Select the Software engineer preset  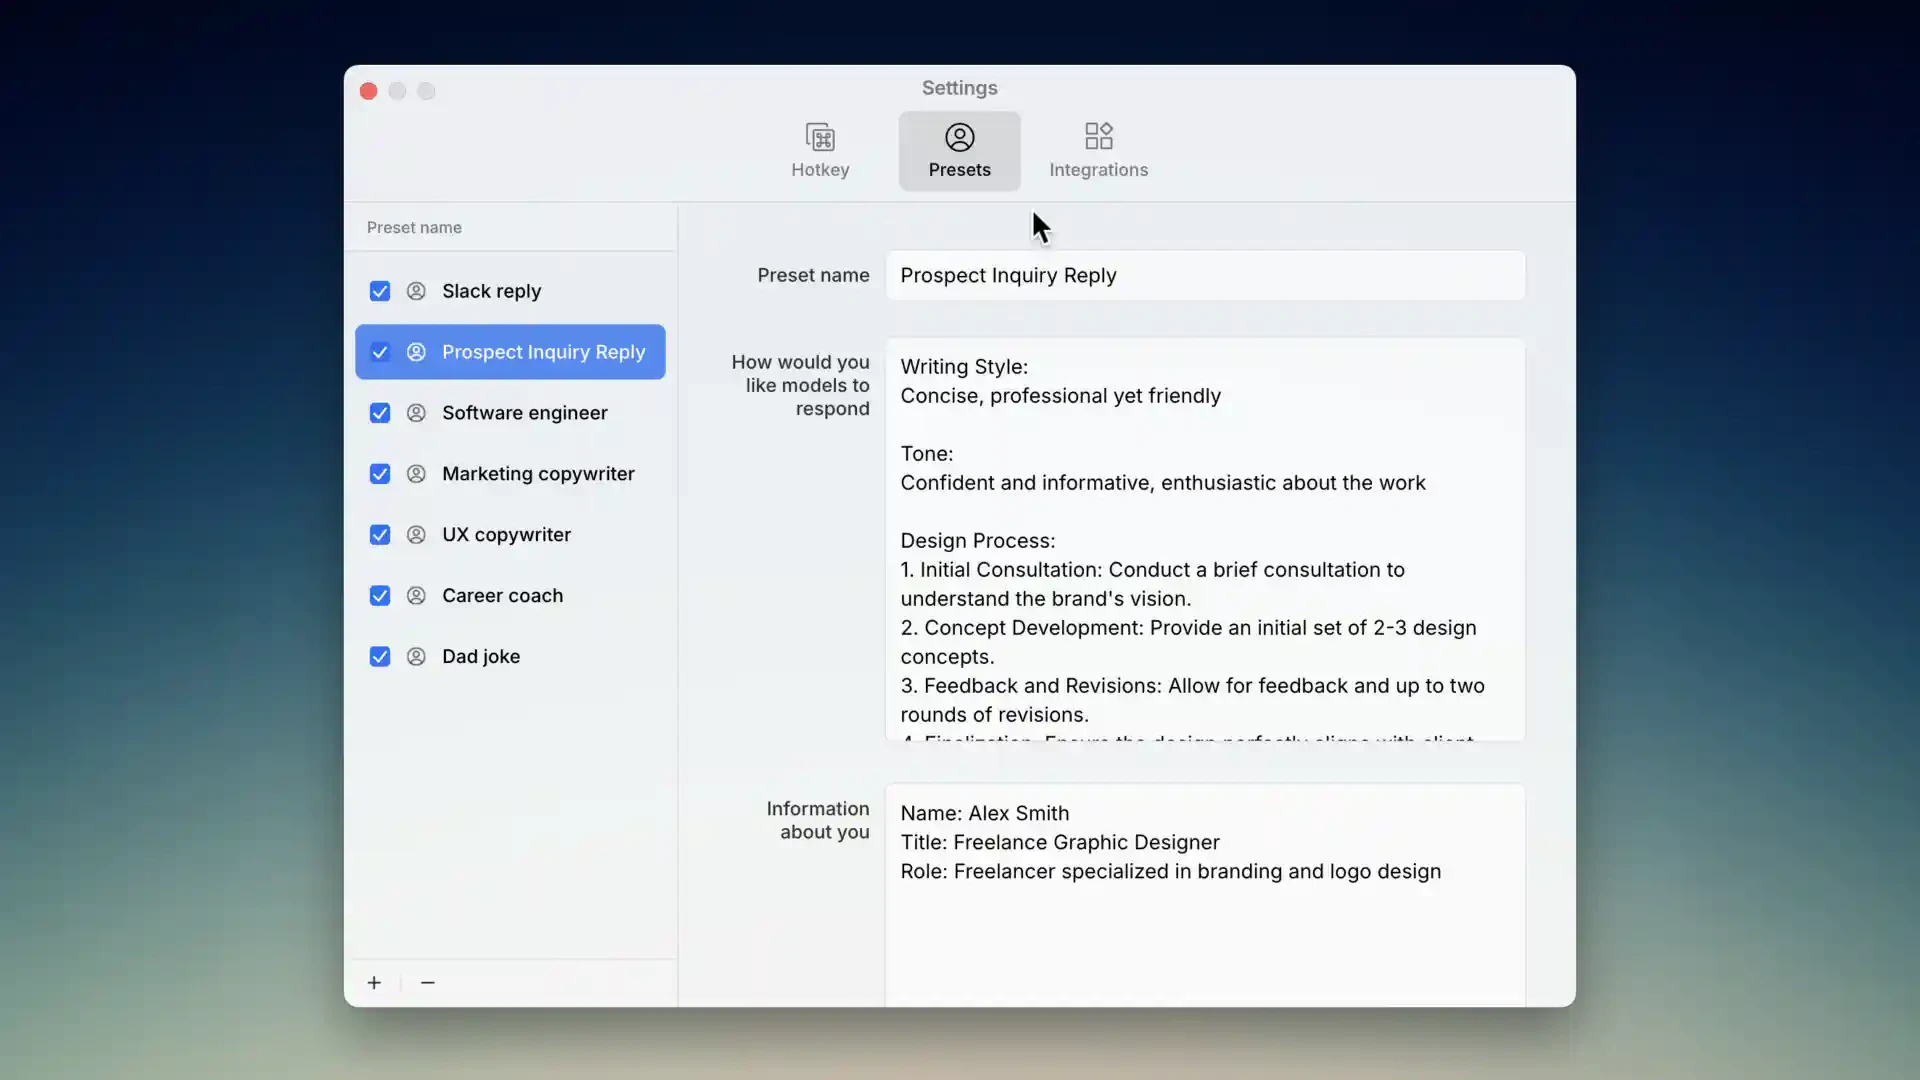(525, 413)
